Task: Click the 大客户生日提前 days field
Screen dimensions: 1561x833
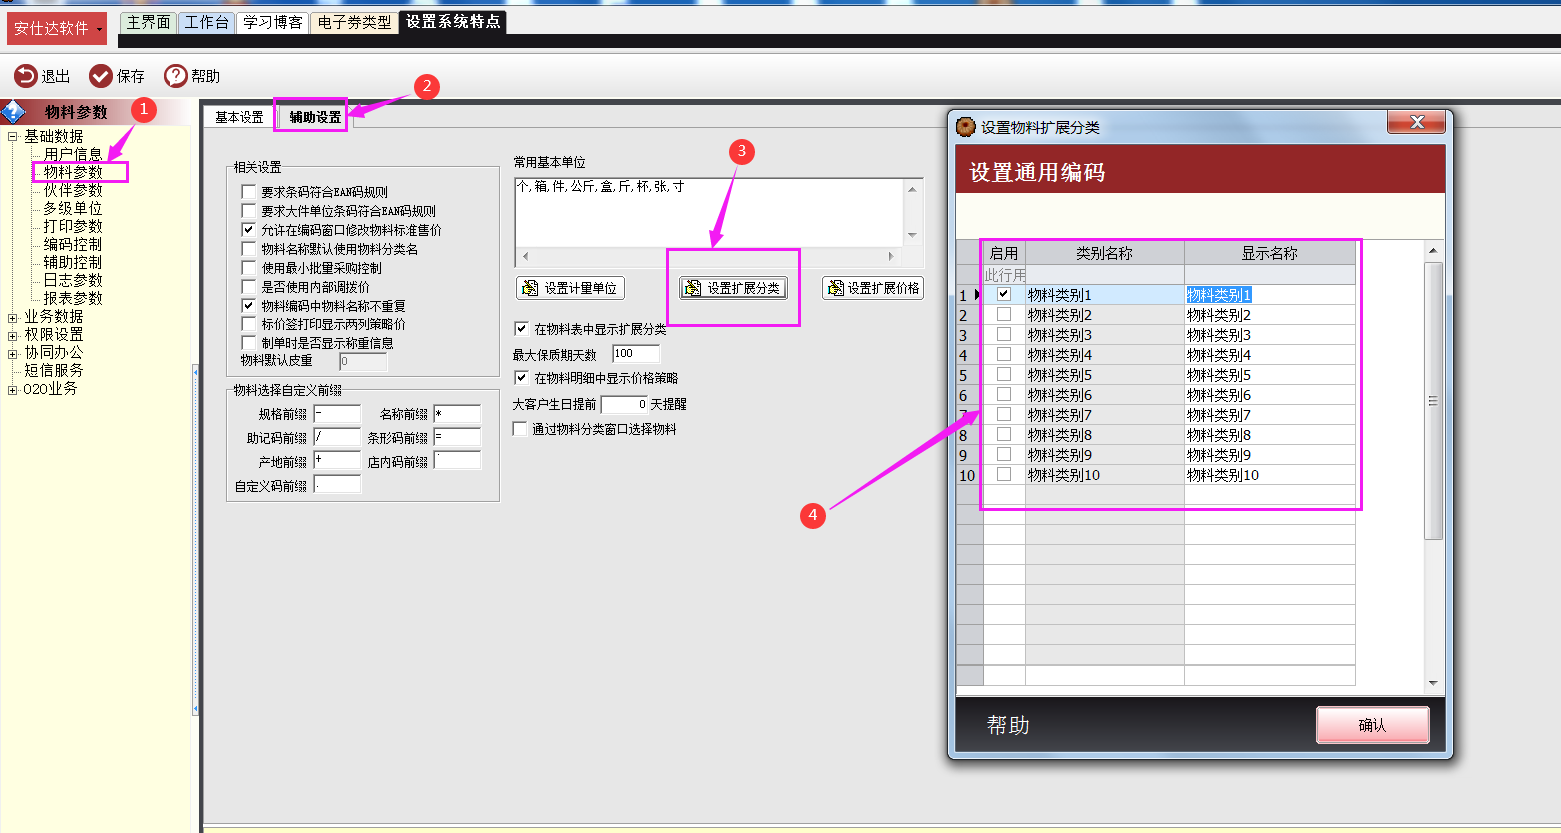Action: pos(625,405)
